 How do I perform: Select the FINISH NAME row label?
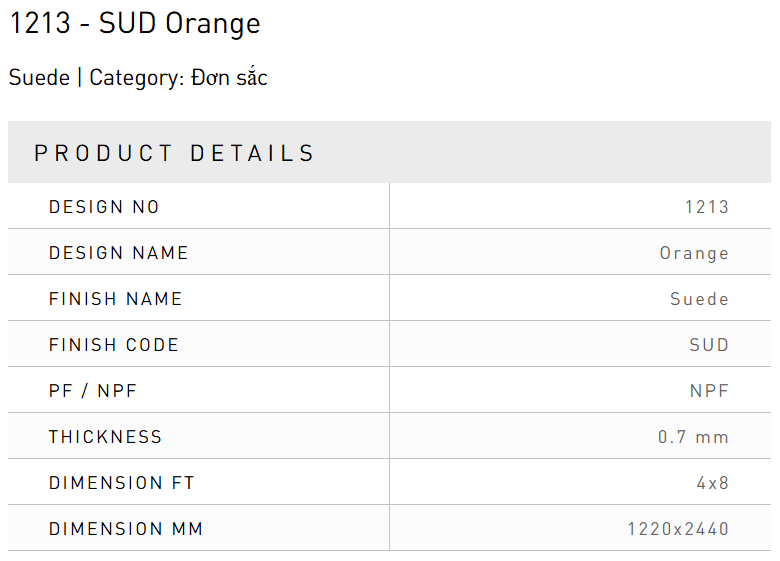point(116,299)
